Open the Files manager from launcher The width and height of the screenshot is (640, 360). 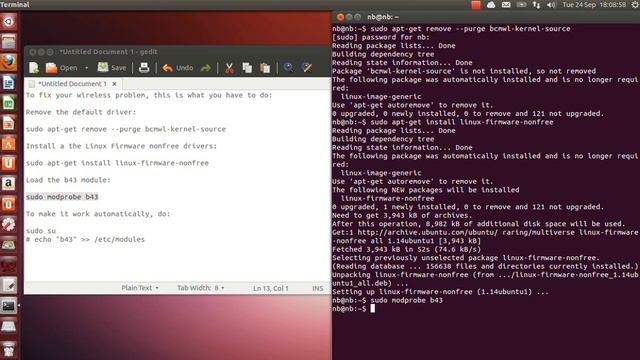click(x=9, y=42)
